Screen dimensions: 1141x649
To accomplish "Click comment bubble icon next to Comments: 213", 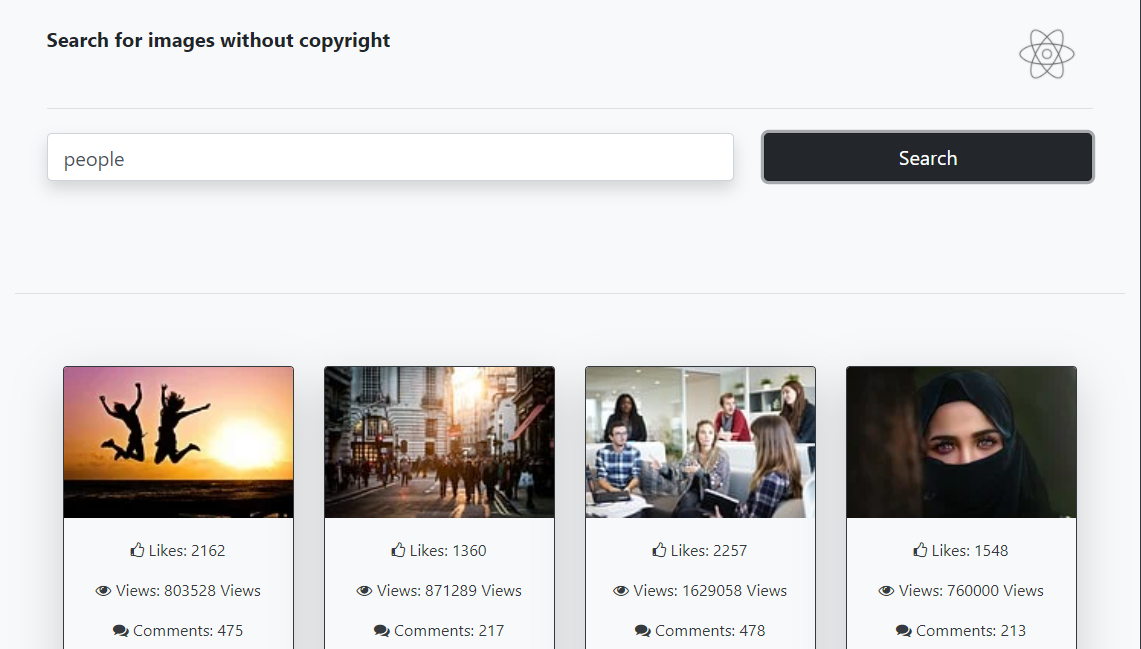I will (x=904, y=631).
